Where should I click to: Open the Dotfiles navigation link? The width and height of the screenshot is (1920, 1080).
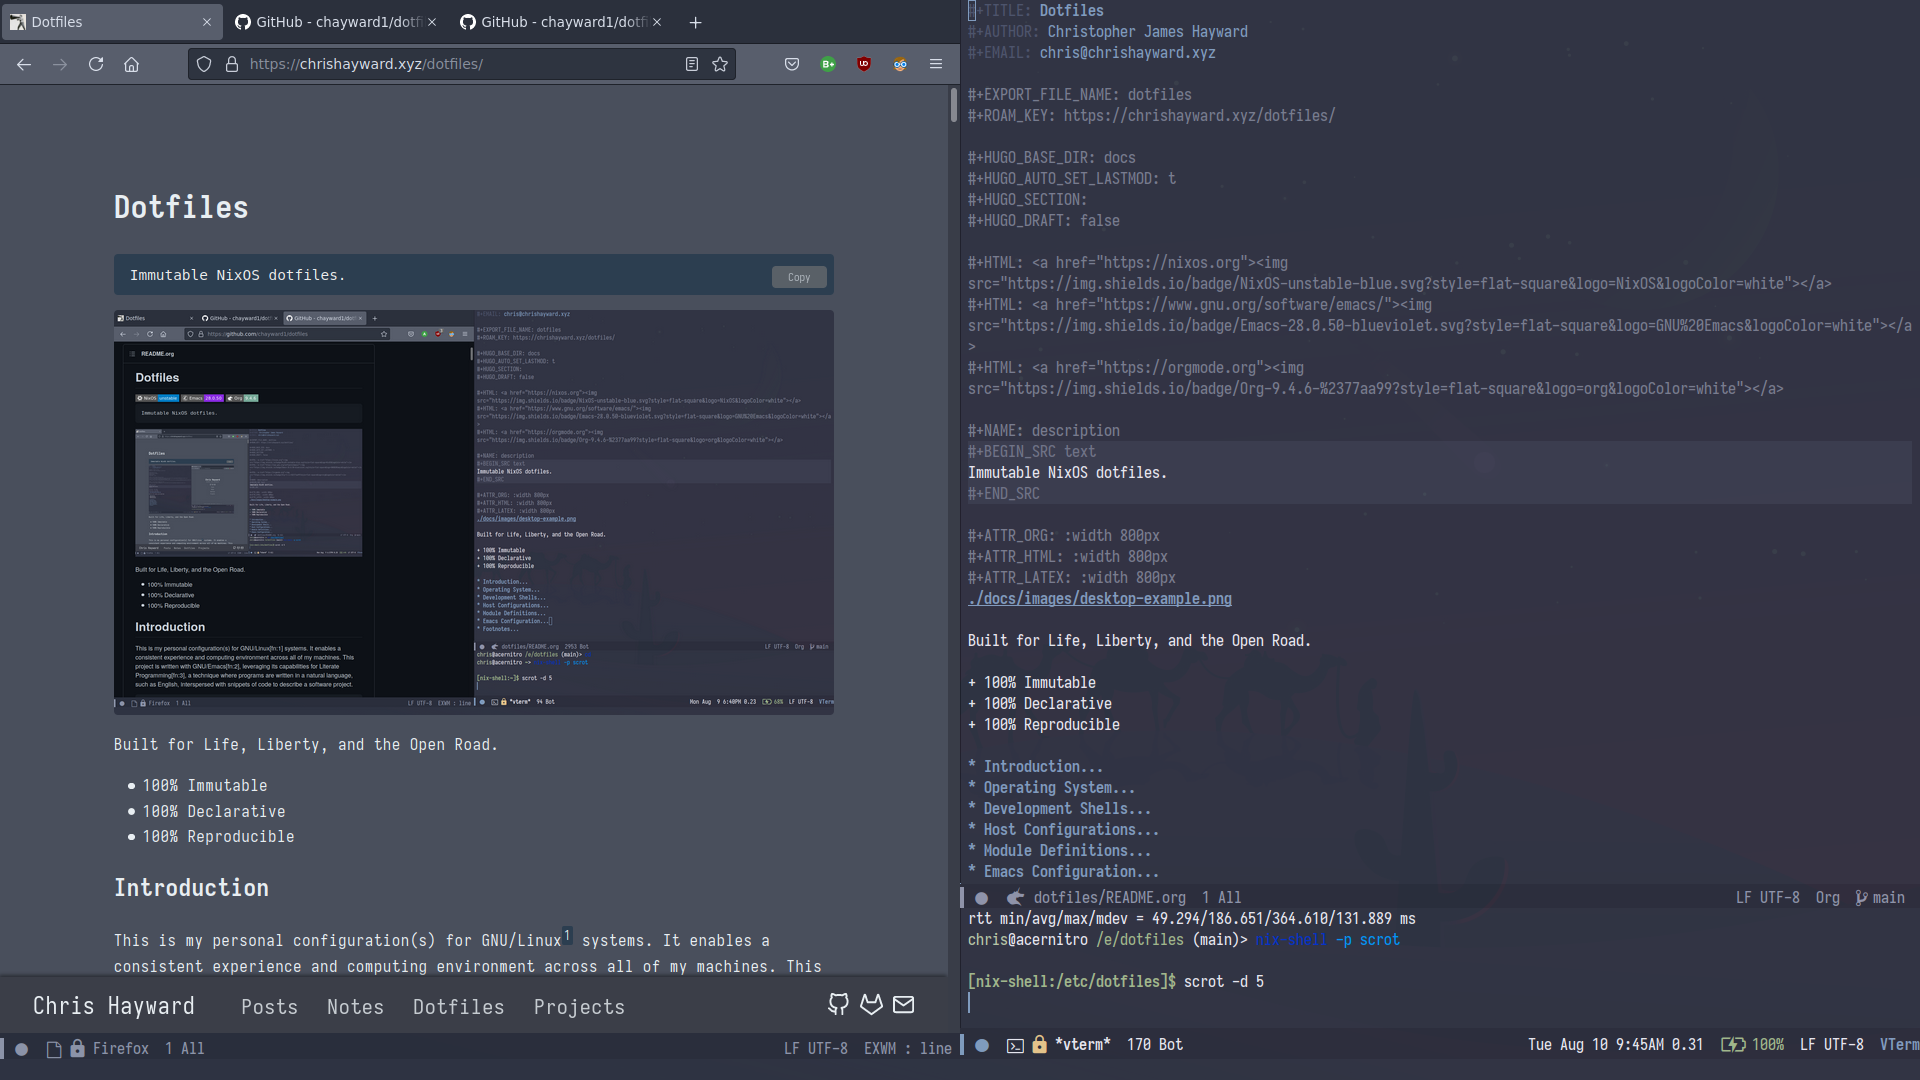pyautogui.click(x=459, y=1005)
